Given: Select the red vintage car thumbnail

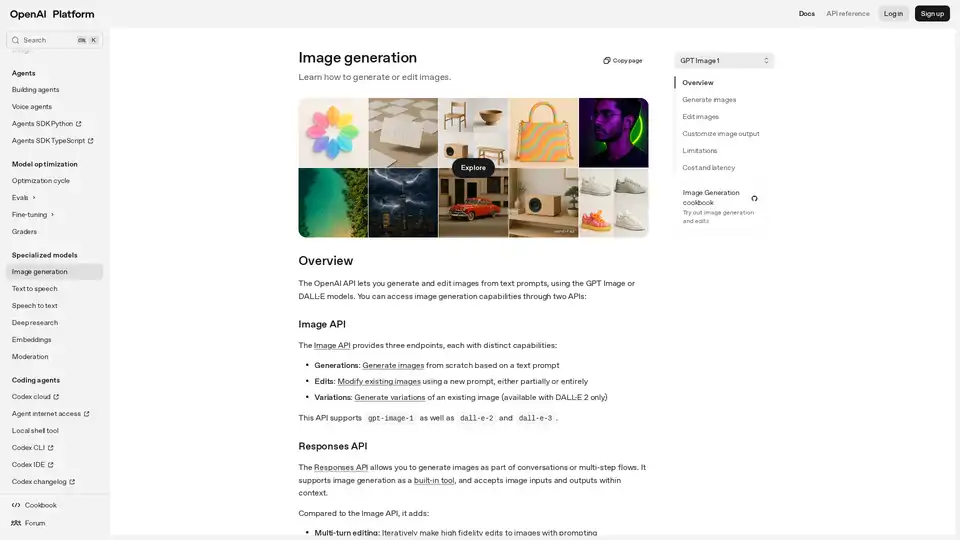Looking at the screenshot, I should 473,203.
